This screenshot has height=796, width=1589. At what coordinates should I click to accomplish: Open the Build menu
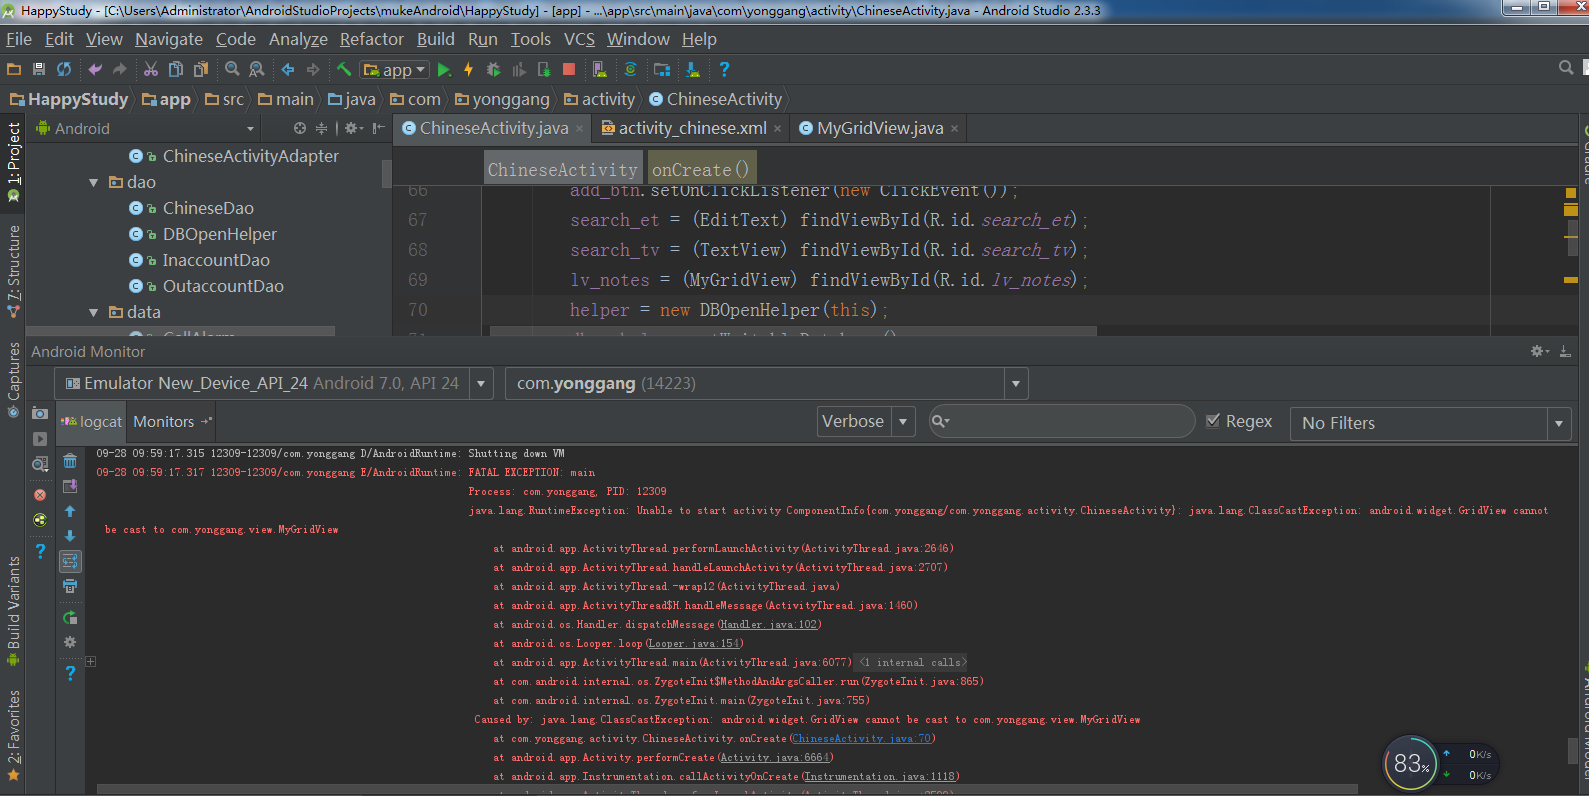(x=435, y=39)
